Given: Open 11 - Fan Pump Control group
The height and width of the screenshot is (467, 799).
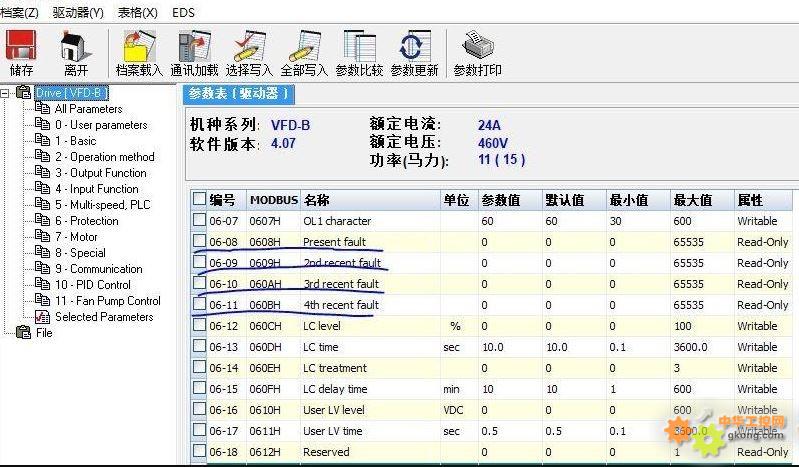Looking at the screenshot, I should (107, 301).
